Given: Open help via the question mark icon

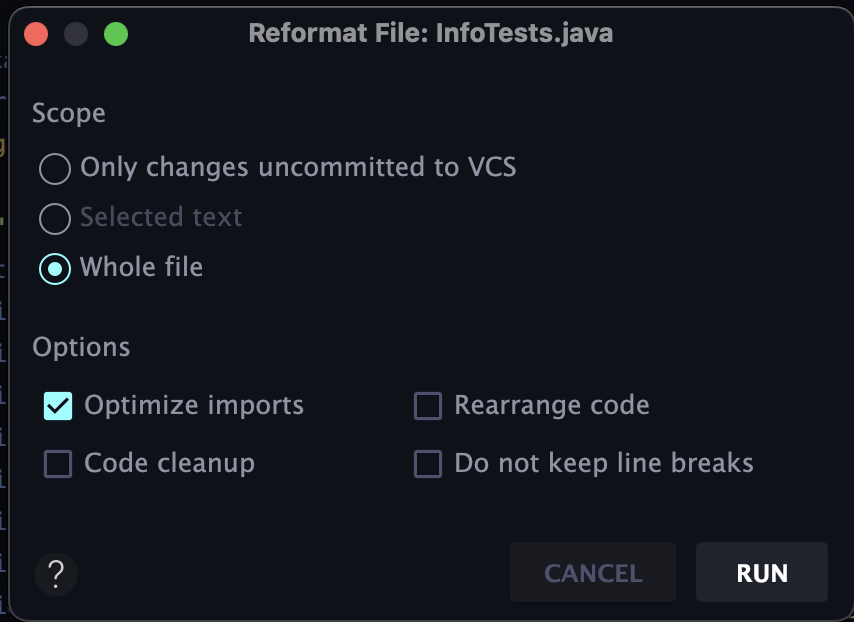Looking at the screenshot, I should click(56, 574).
